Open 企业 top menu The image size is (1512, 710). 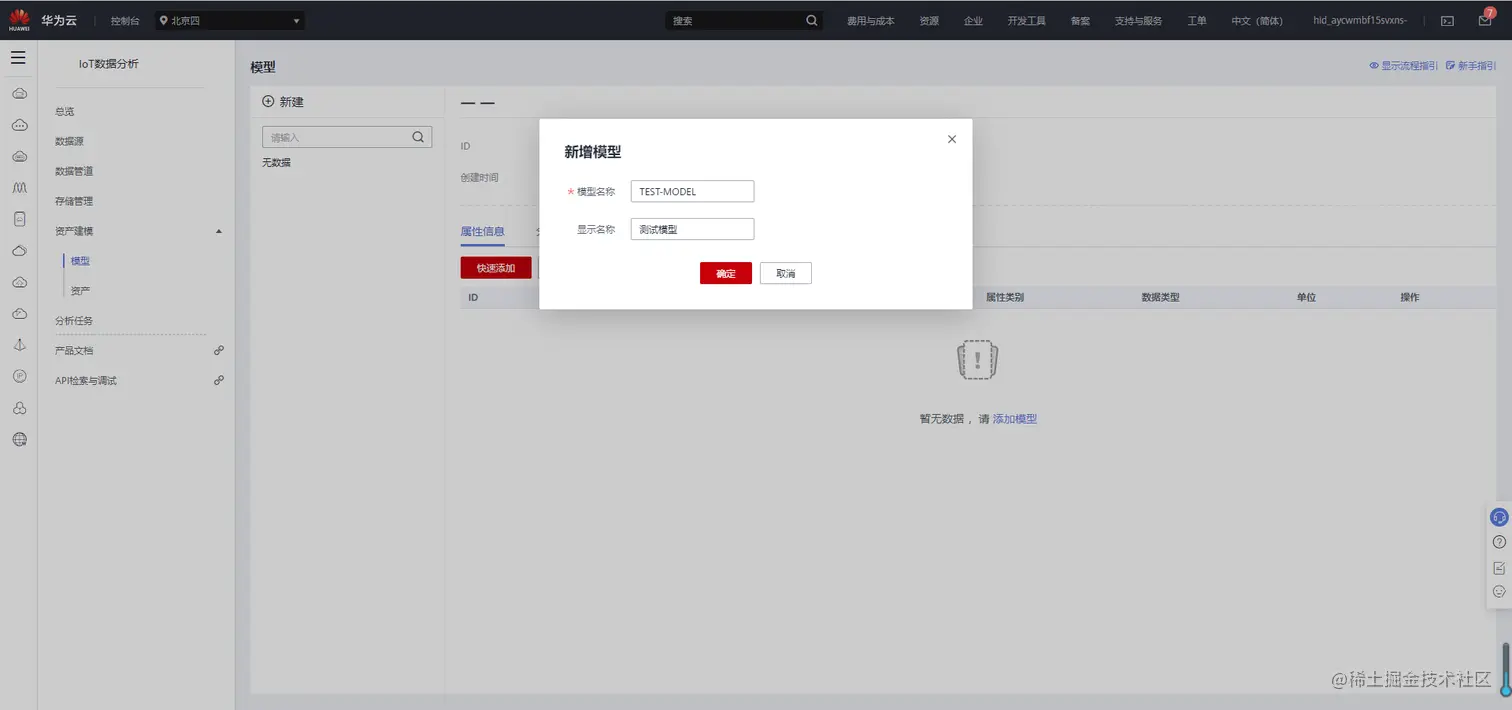(x=973, y=20)
